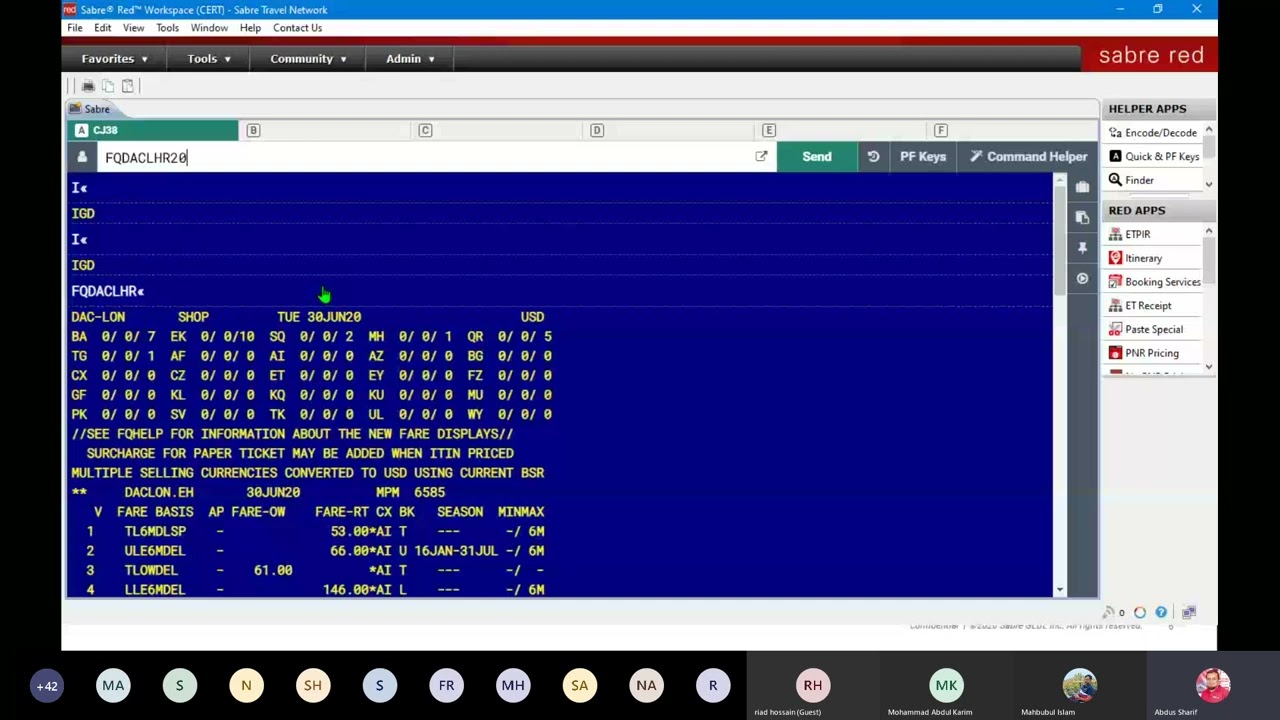Open Quick & PF Keys helper app
1280x720 pixels.
(x=1153, y=157)
